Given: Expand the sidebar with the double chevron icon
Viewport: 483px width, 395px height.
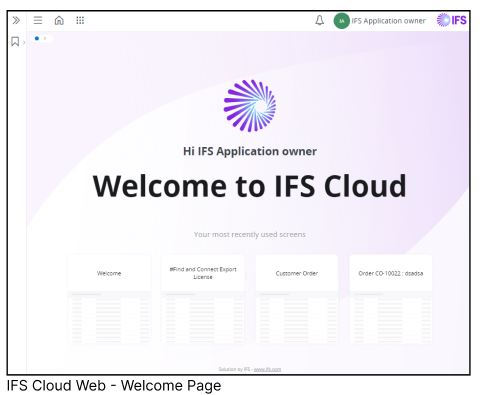Looking at the screenshot, I should (16, 21).
